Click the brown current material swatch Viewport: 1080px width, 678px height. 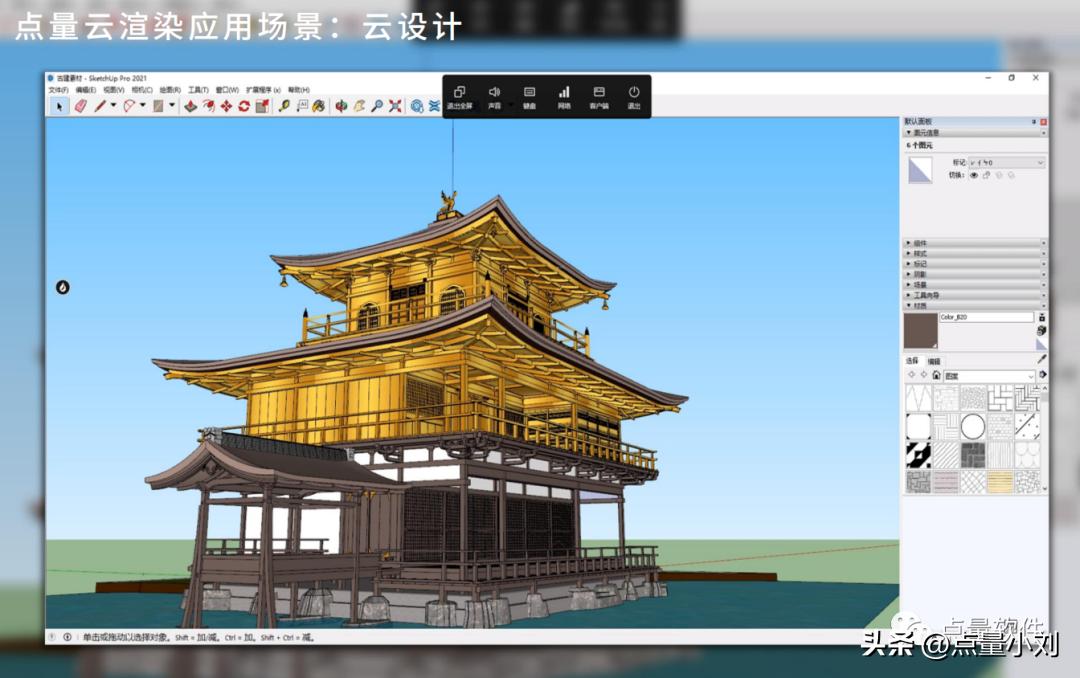(921, 331)
